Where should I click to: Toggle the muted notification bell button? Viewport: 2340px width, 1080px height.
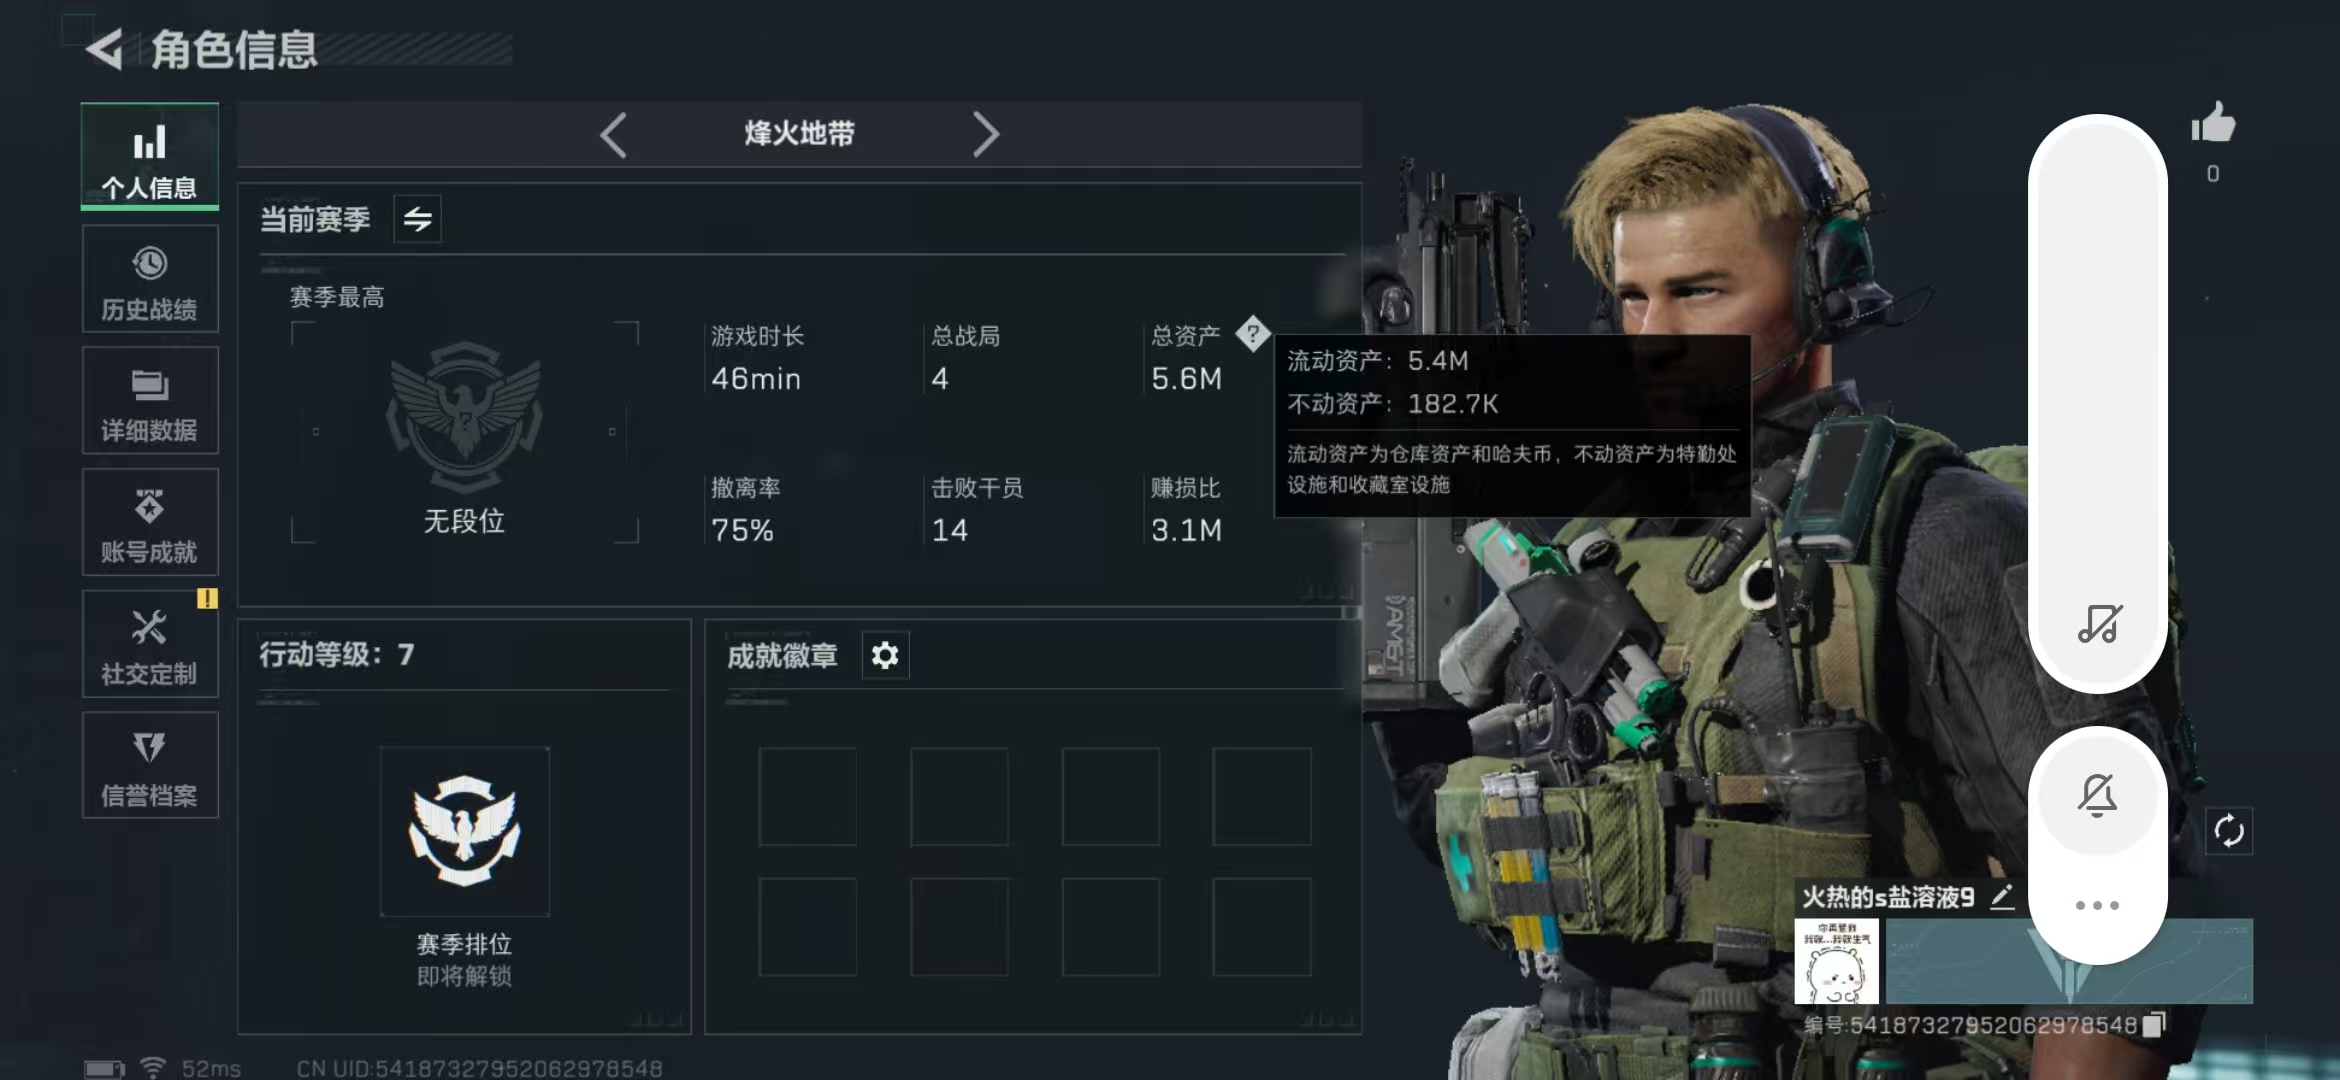click(2098, 796)
